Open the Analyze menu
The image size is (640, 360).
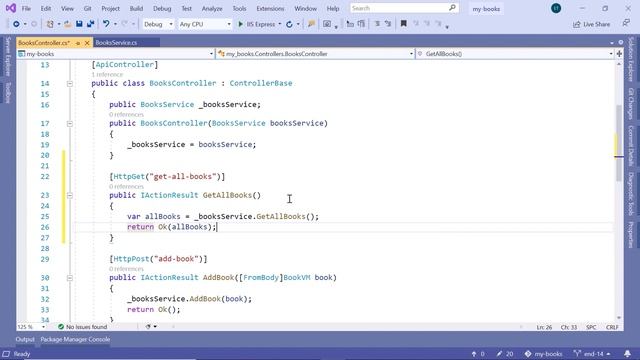[x=212, y=8]
